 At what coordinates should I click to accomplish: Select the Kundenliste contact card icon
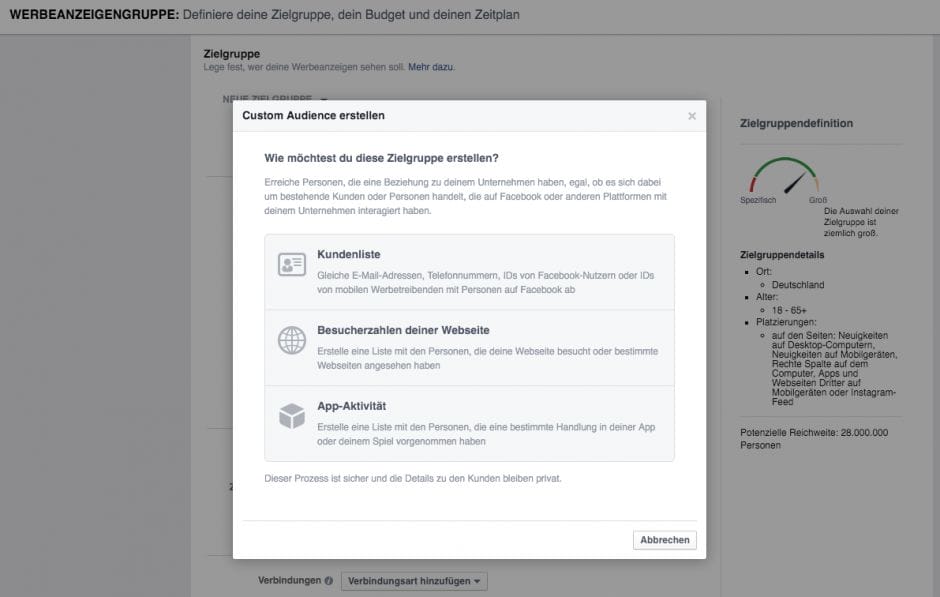coord(290,263)
